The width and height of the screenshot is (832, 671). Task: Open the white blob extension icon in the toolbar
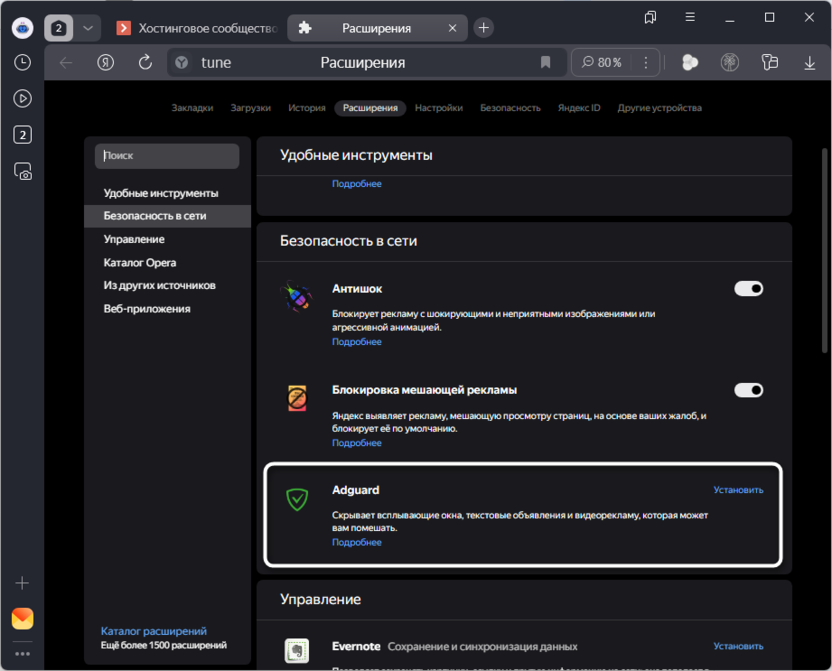point(690,63)
